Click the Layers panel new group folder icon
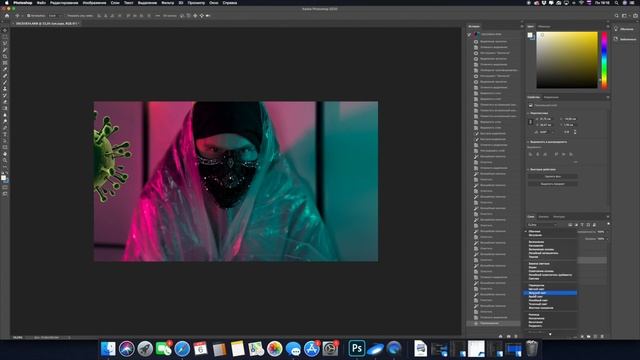The image size is (640, 360). pos(589,337)
